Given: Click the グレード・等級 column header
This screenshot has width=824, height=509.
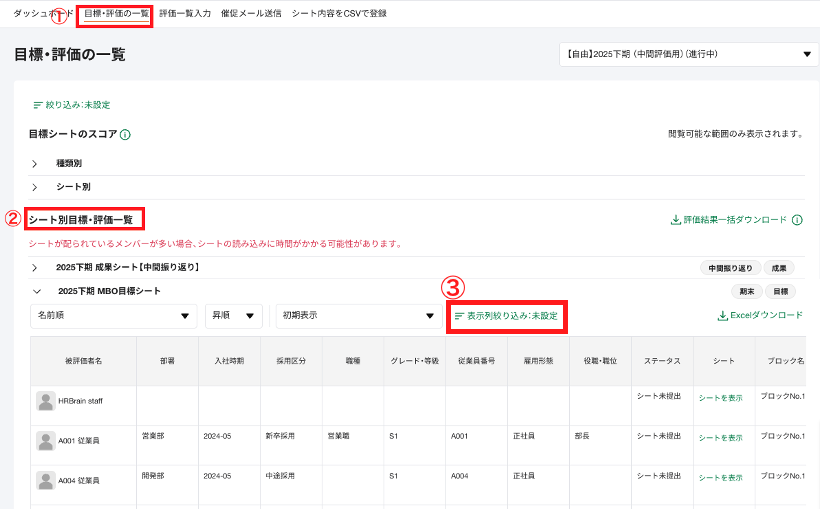Looking at the screenshot, I should click(x=415, y=361).
